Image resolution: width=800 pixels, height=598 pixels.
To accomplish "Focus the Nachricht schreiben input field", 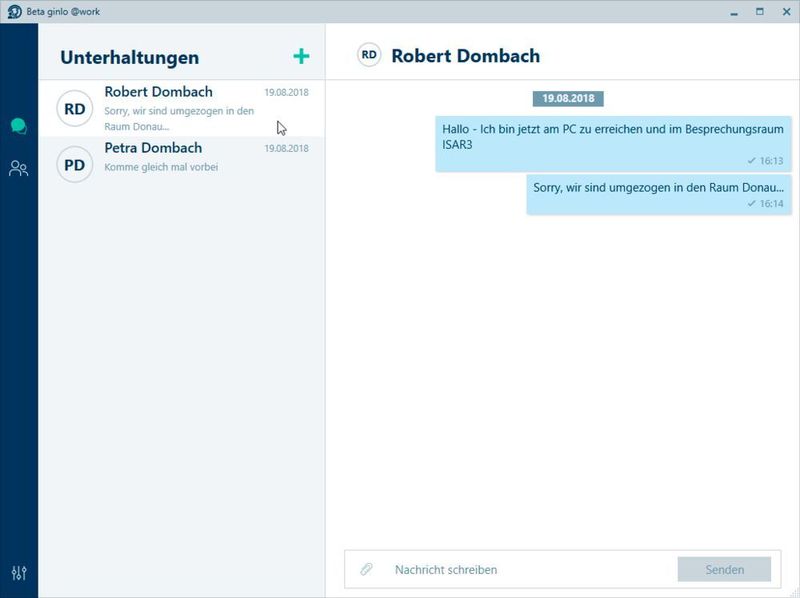I will click(x=530, y=570).
